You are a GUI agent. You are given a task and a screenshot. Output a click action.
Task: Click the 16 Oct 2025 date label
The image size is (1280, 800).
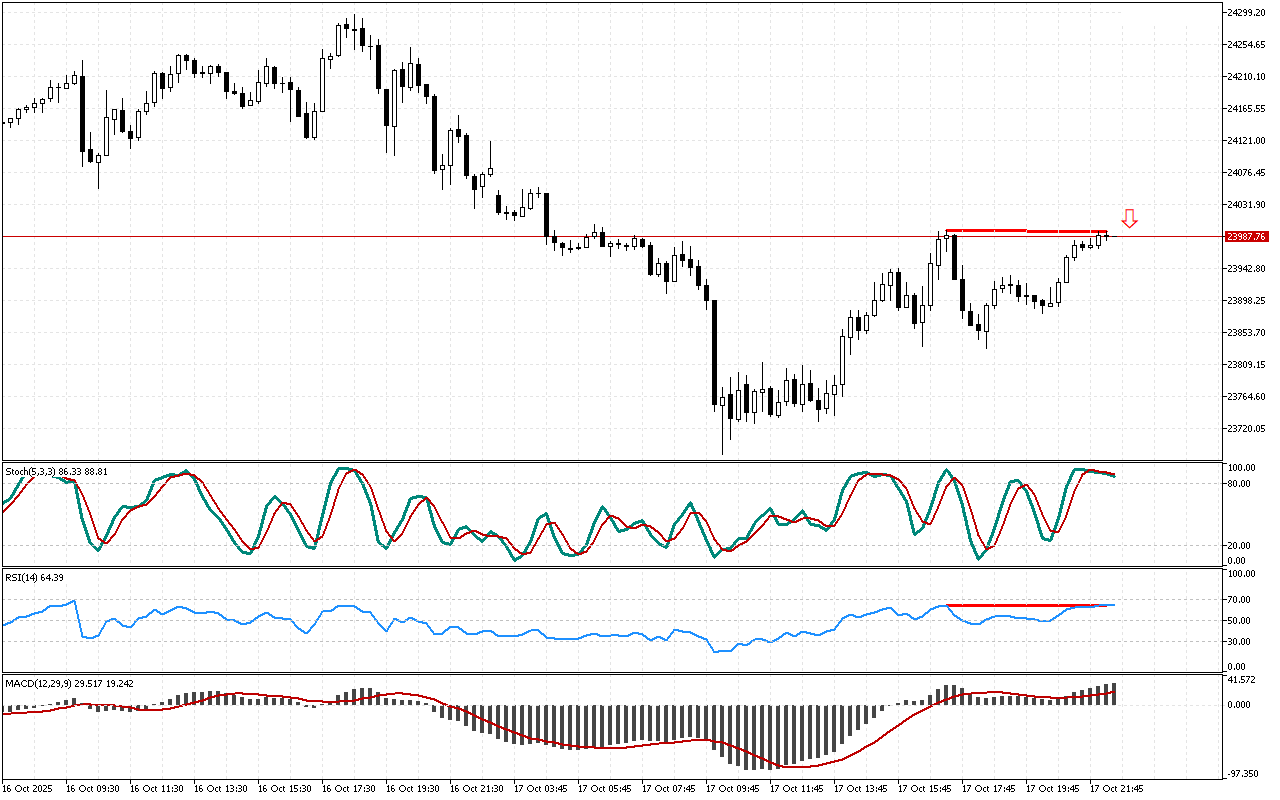[29, 788]
